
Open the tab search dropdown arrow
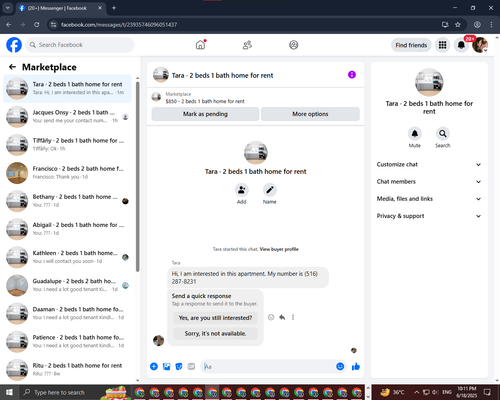point(7,8)
